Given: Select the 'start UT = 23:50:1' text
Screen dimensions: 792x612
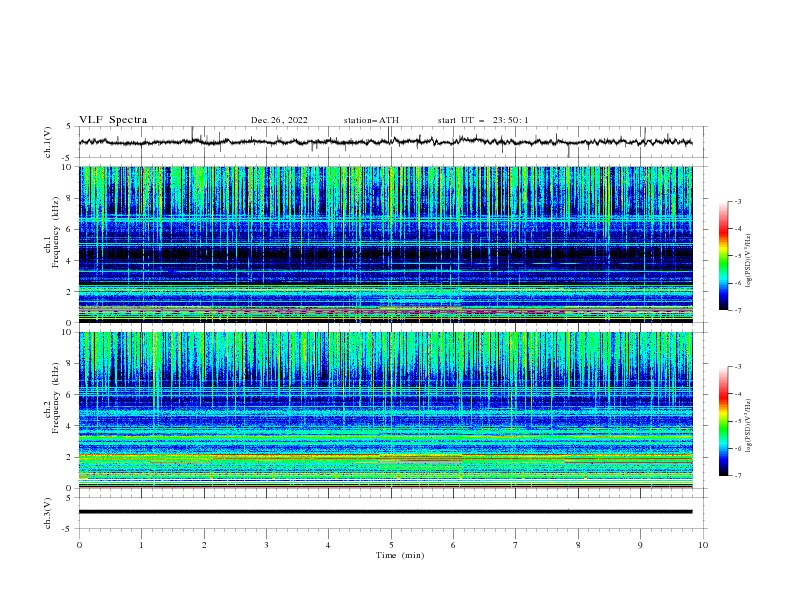Looking at the screenshot, I should point(483,120).
